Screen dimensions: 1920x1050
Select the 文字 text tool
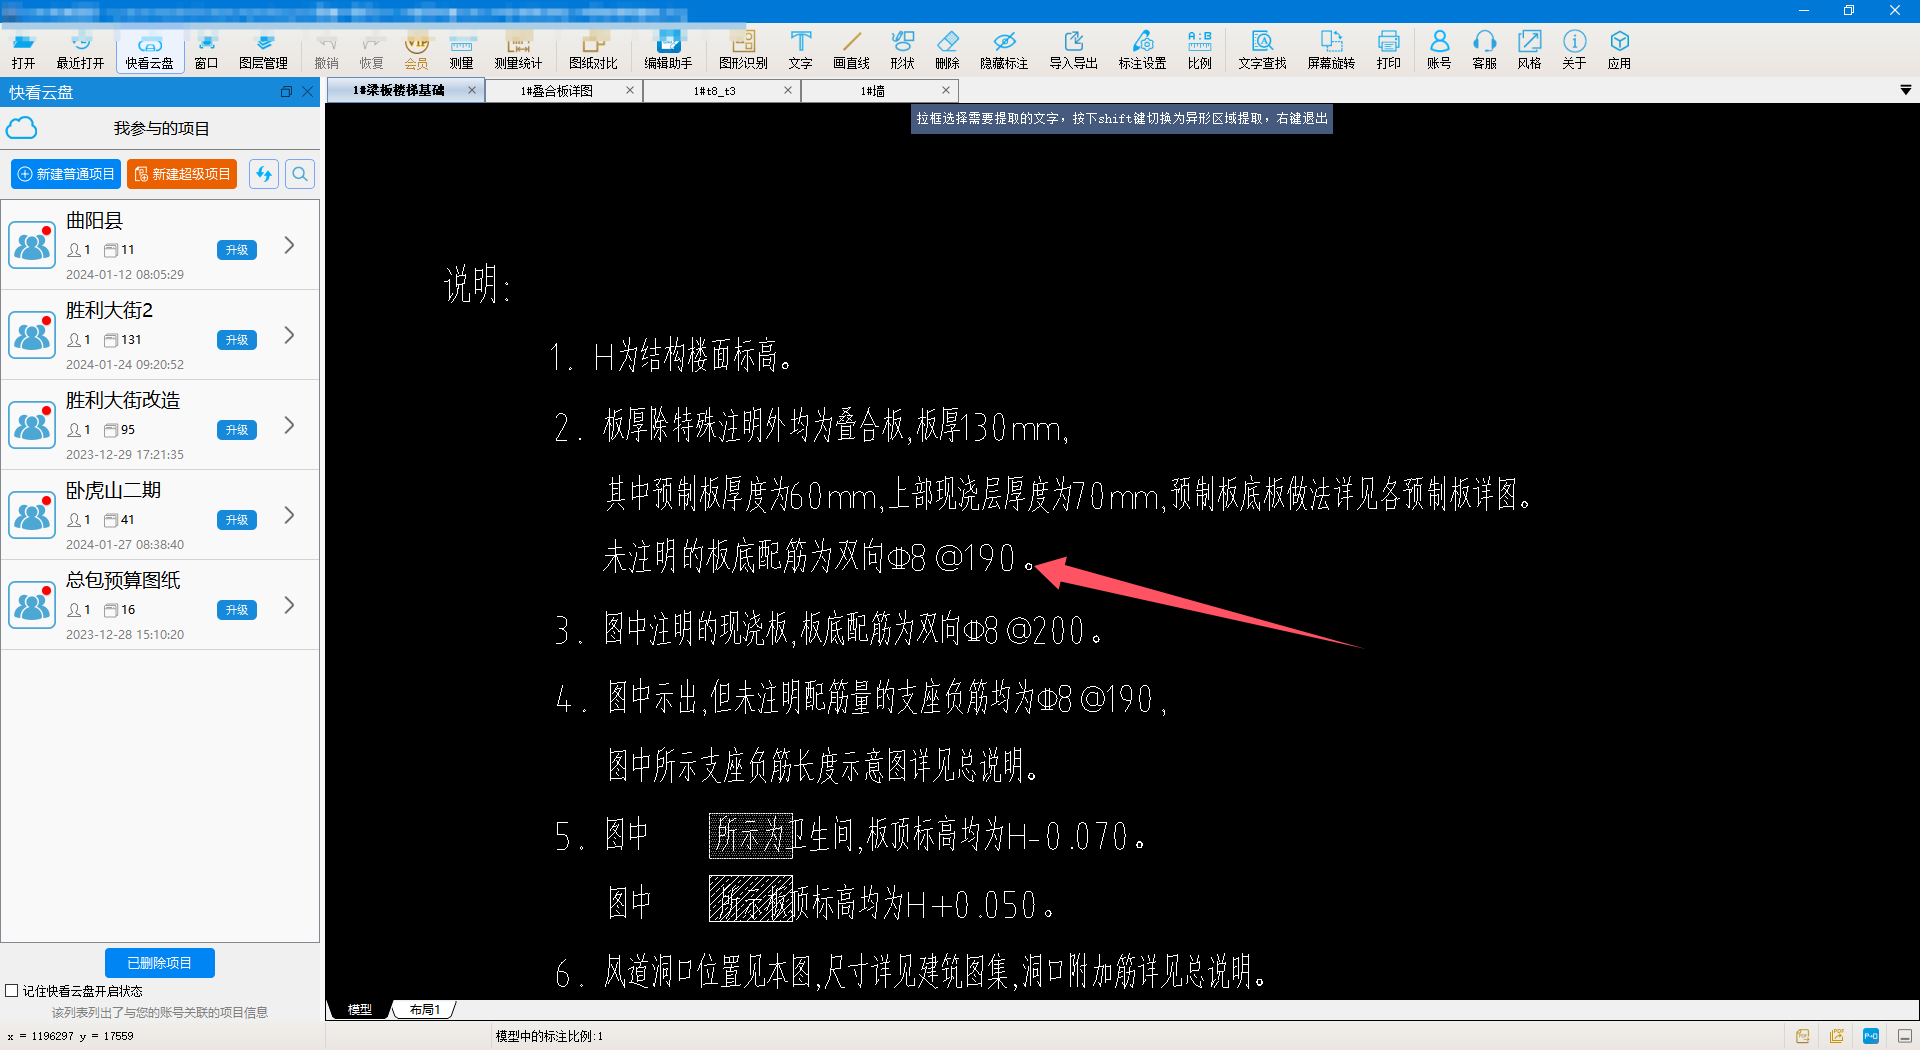pyautogui.click(x=800, y=50)
